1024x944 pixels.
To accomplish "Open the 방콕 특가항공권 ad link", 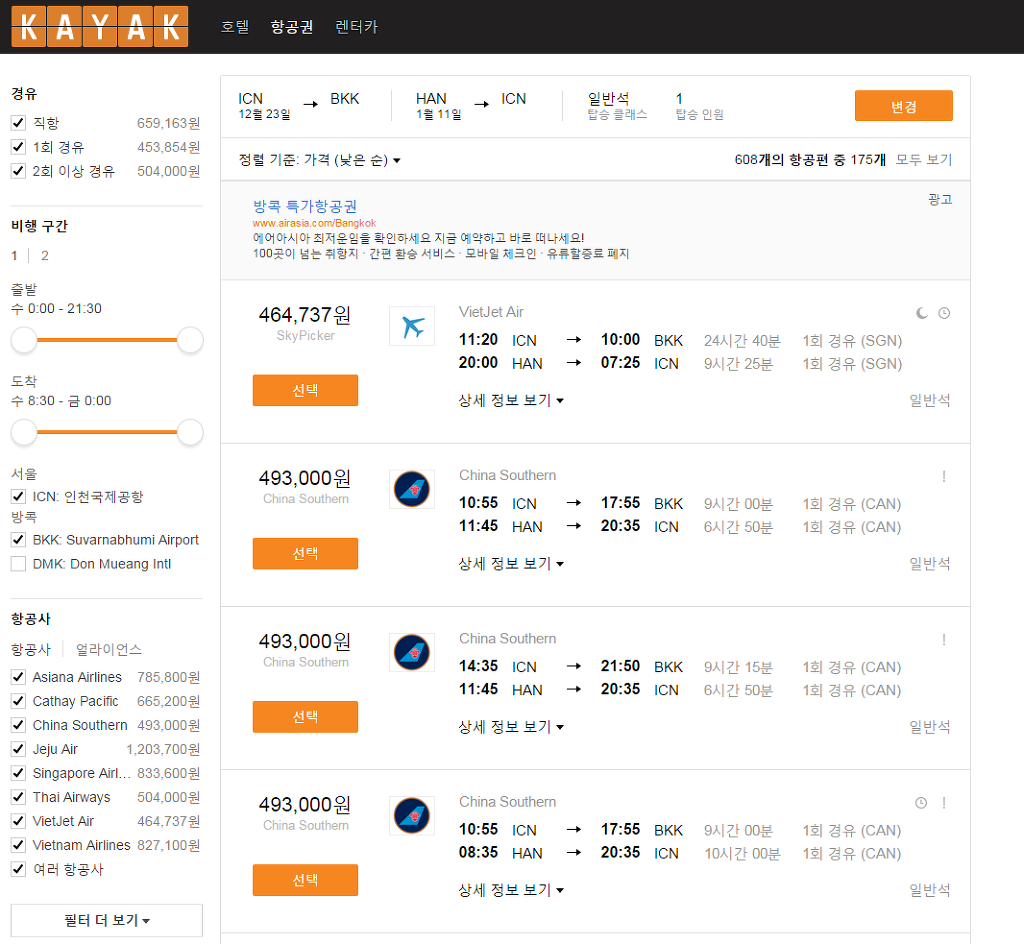I will [x=305, y=206].
